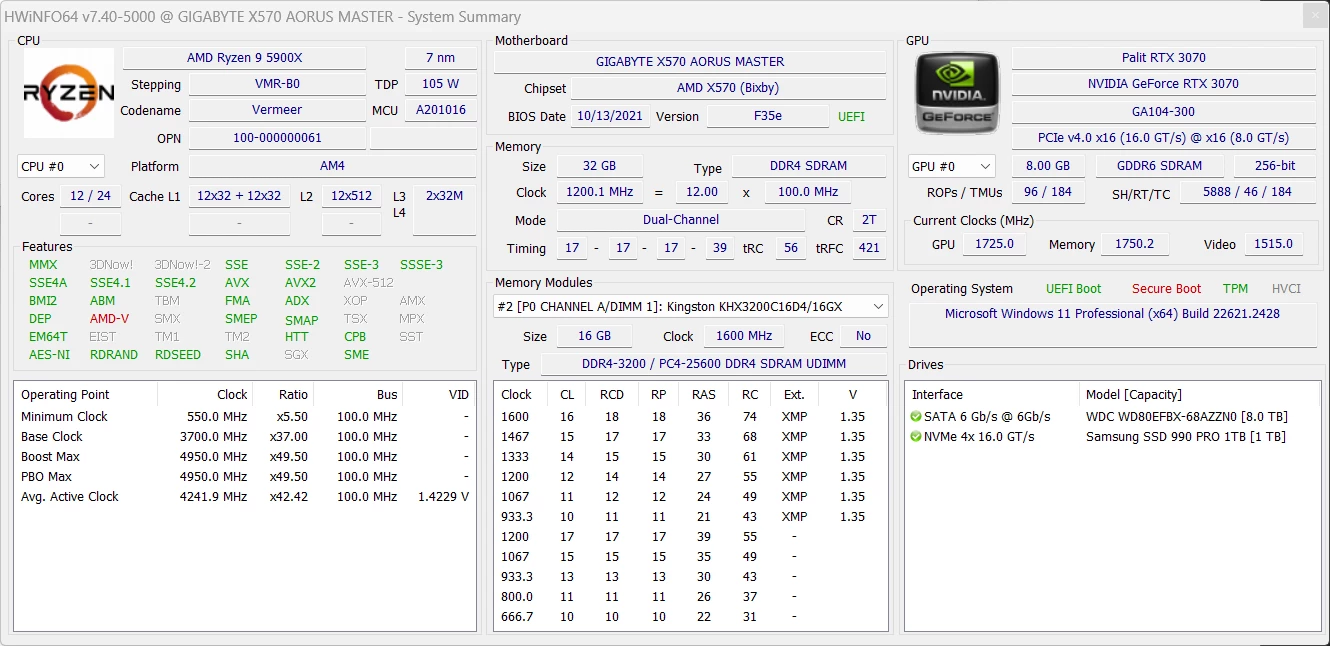Click the tRFC 421 value
Screen dimensions: 1330x646
[869, 248]
